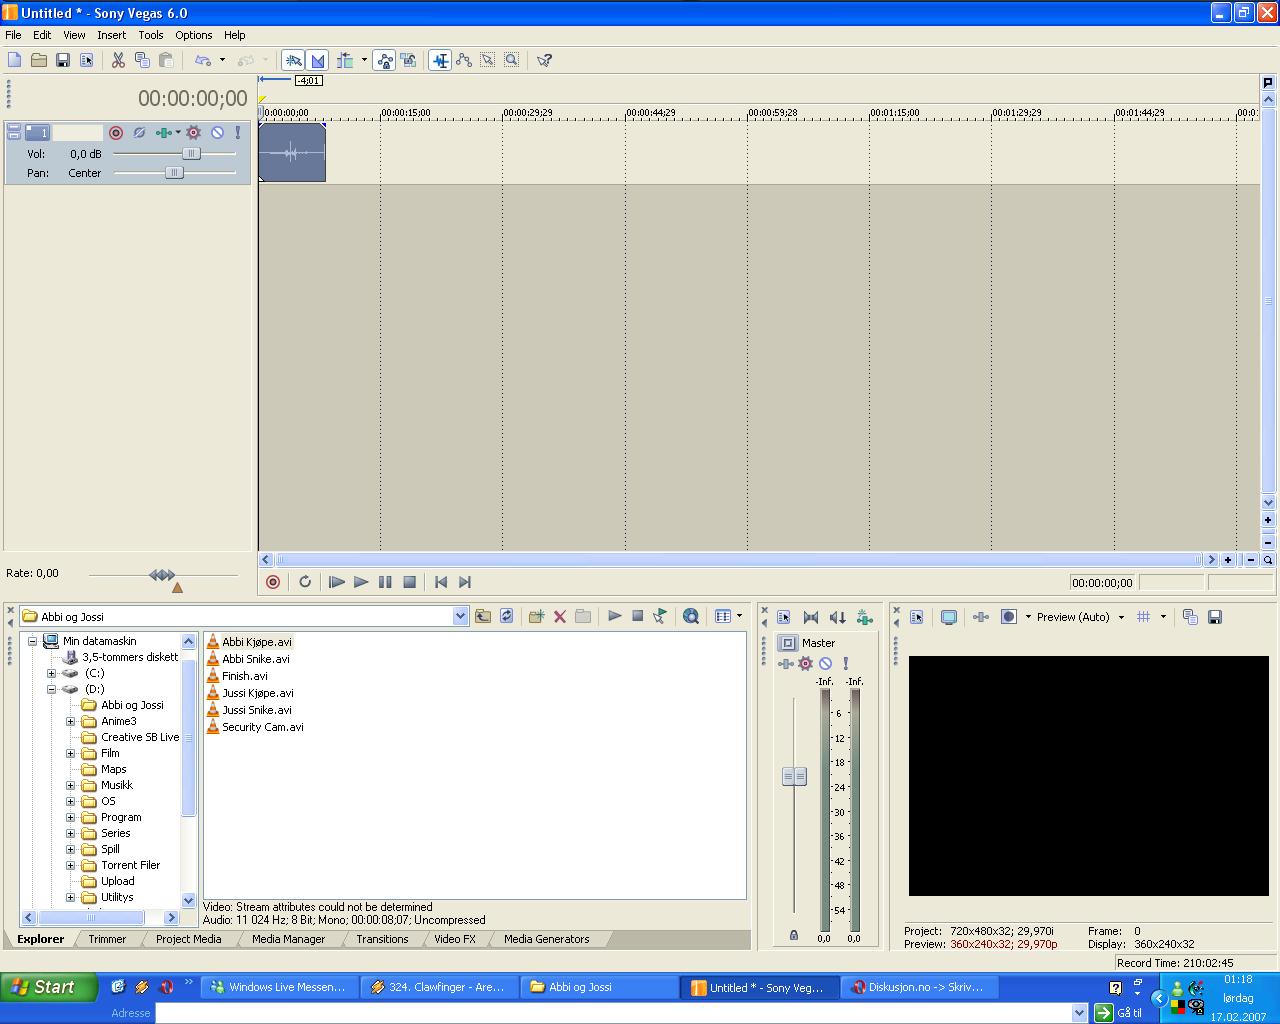Open Windows Live Messenger from the taskbar
The height and width of the screenshot is (1024, 1280).
pyautogui.click(x=279, y=987)
